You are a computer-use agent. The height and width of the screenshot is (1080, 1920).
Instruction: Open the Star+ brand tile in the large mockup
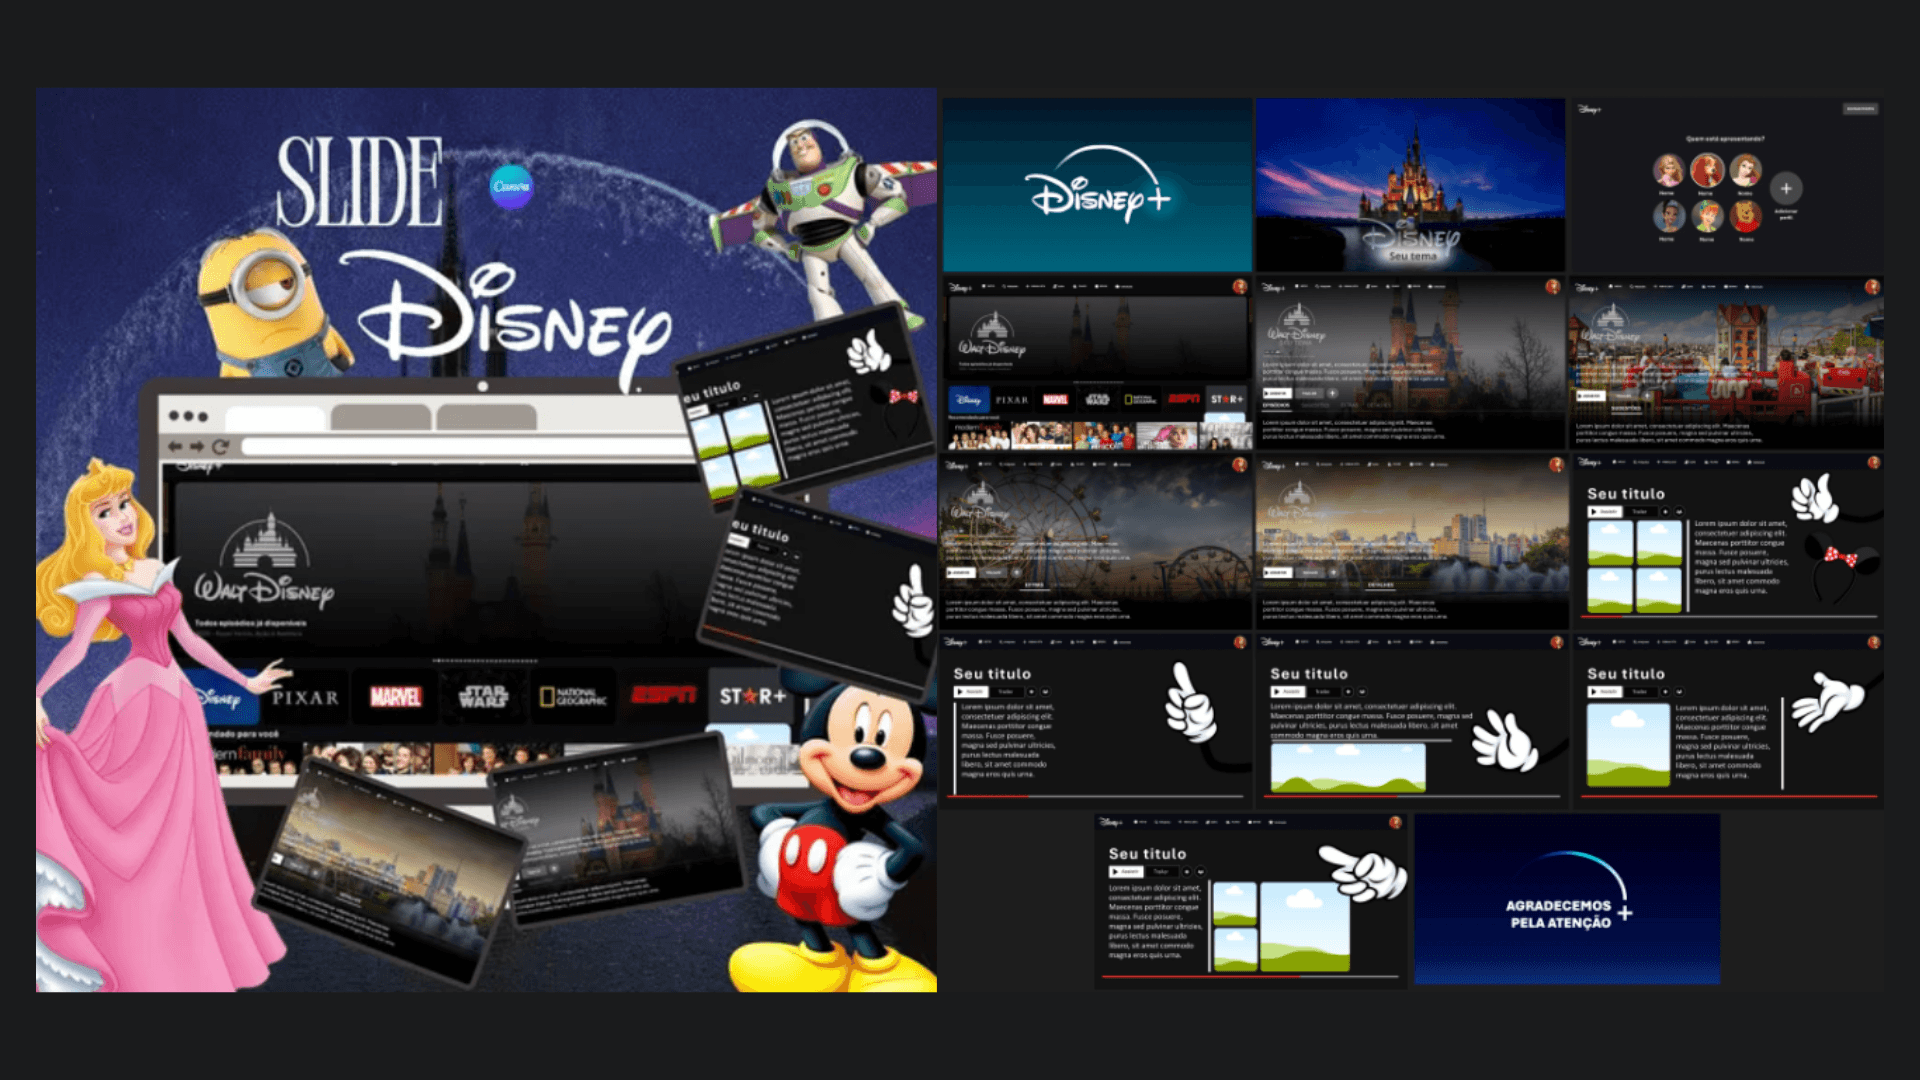(x=752, y=696)
